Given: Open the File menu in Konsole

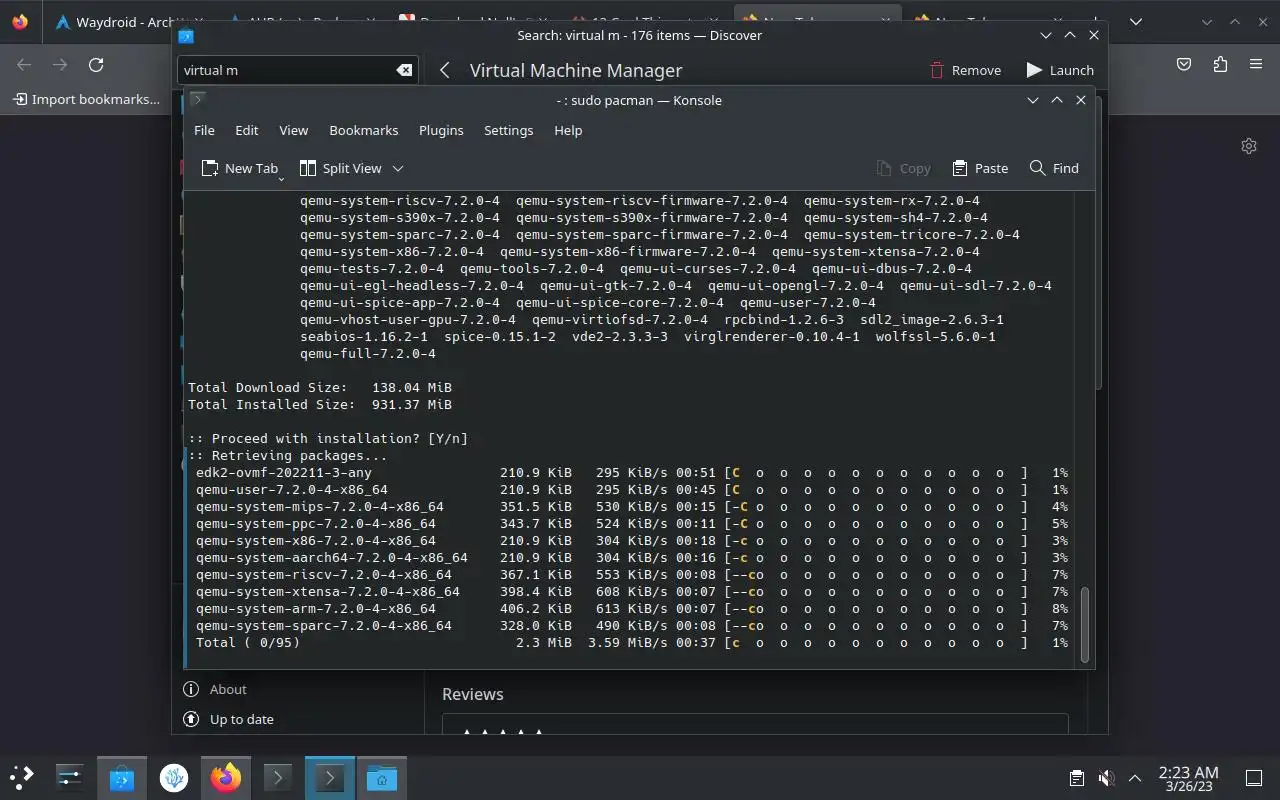Looking at the screenshot, I should [x=204, y=130].
